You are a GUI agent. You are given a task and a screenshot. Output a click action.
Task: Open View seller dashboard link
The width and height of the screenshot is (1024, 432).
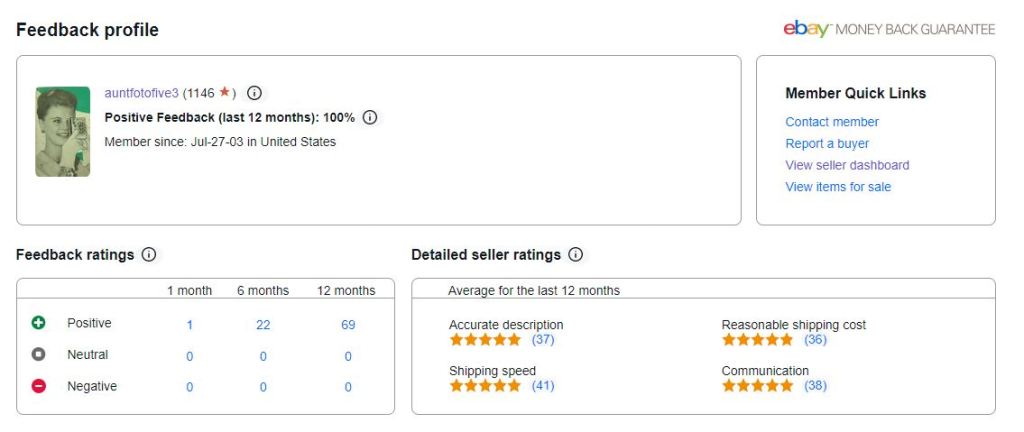point(847,165)
